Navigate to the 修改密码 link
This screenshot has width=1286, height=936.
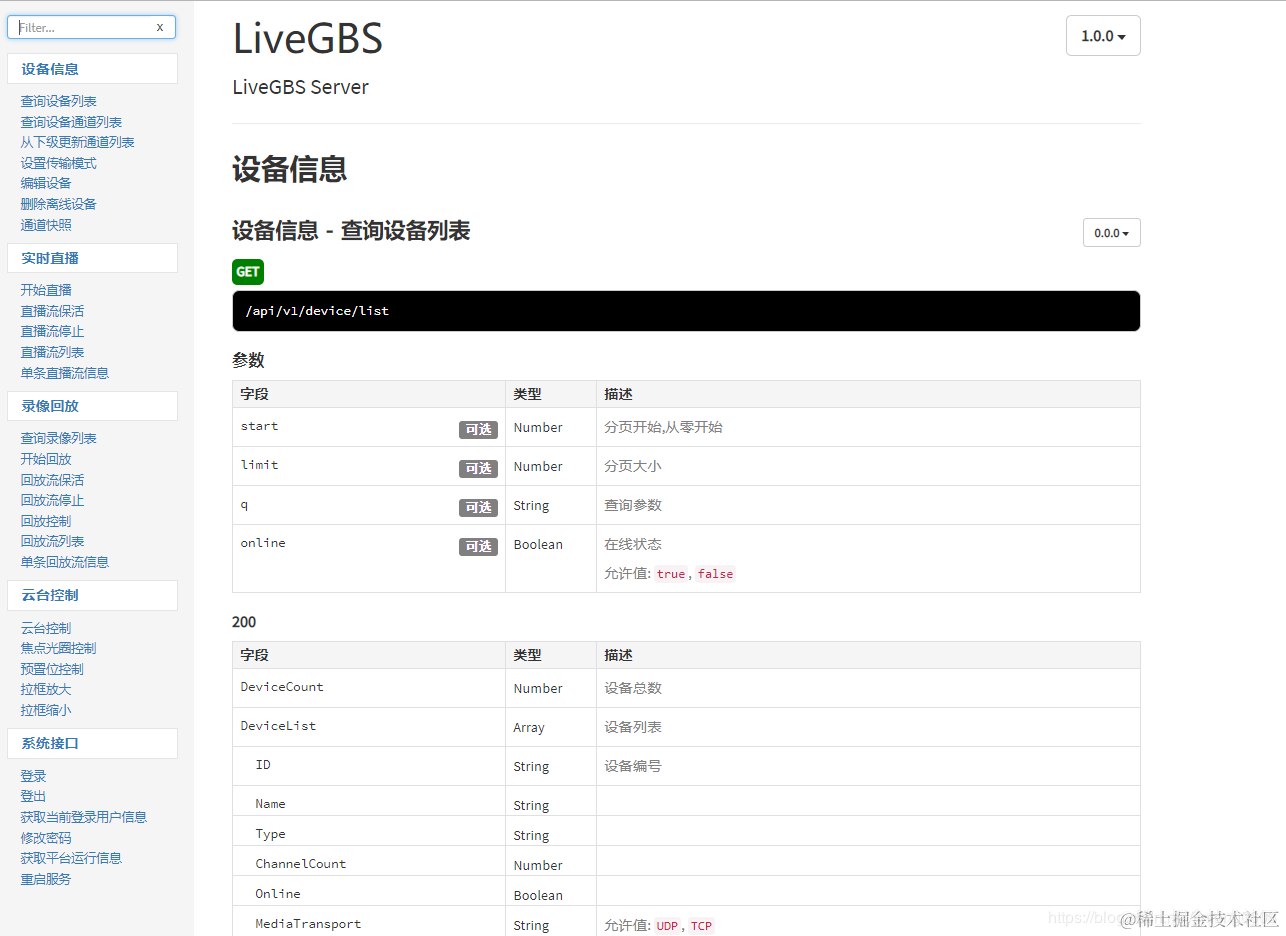(x=46, y=838)
